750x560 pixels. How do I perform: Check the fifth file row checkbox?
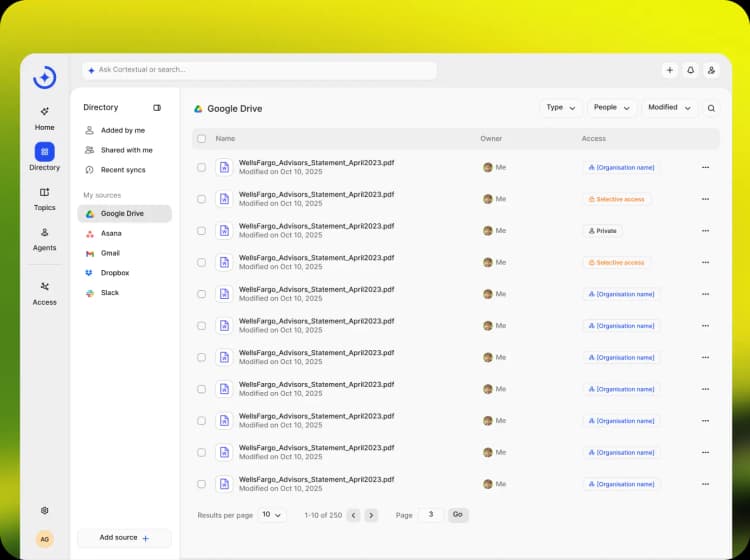[x=201, y=294]
